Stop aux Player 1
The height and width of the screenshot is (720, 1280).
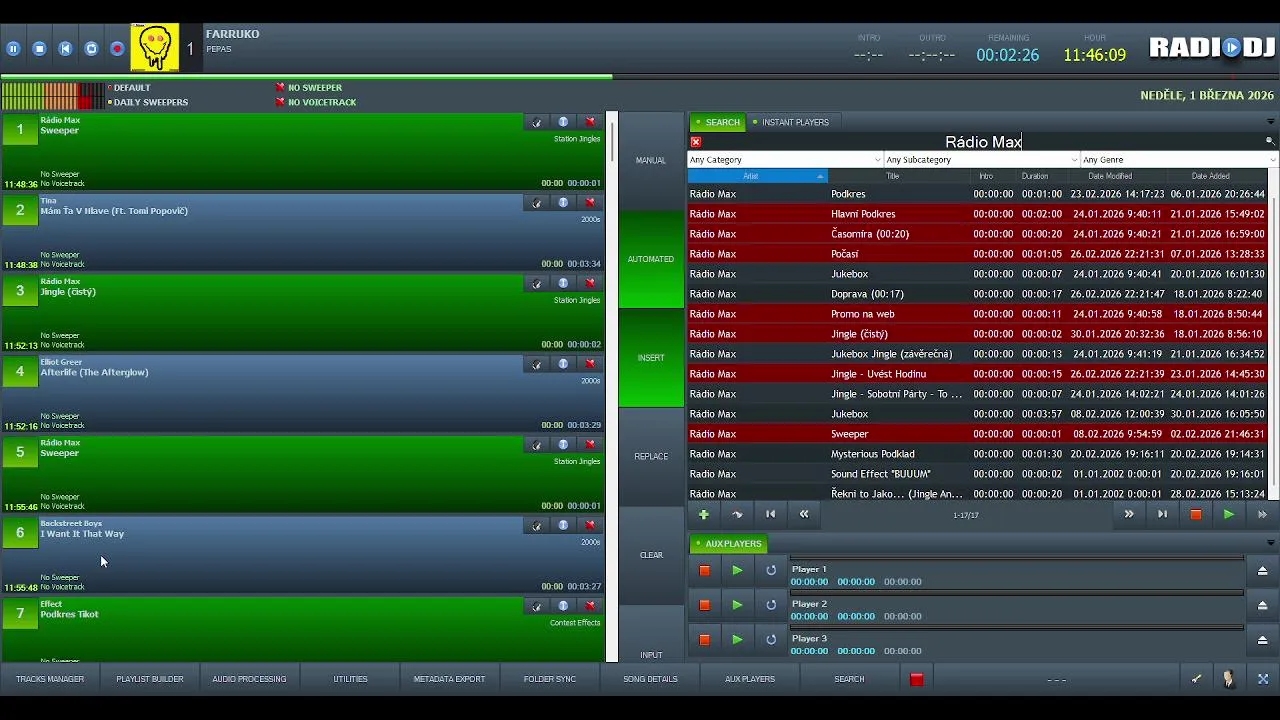coord(704,570)
